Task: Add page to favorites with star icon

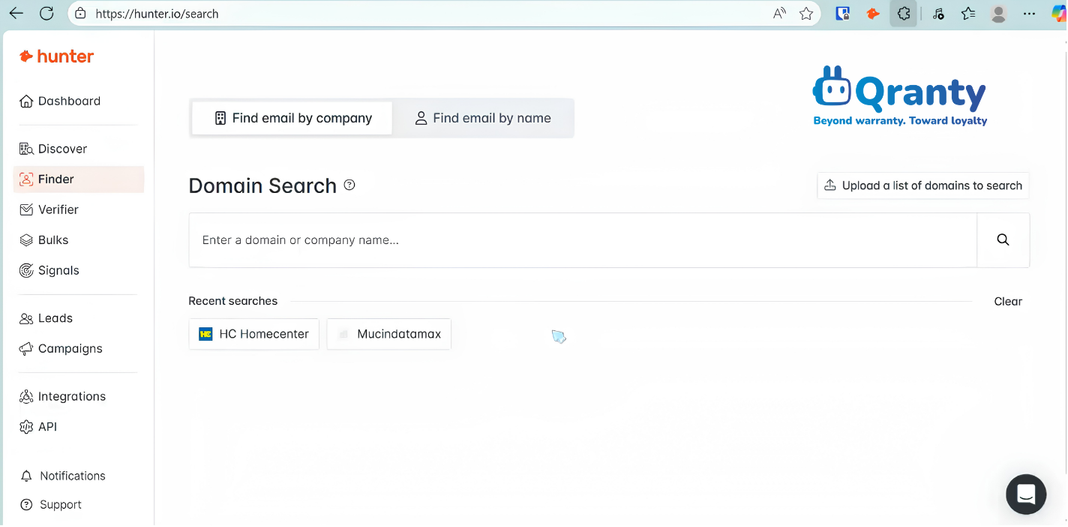Action: pyautogui.click(x=806, y=14)
